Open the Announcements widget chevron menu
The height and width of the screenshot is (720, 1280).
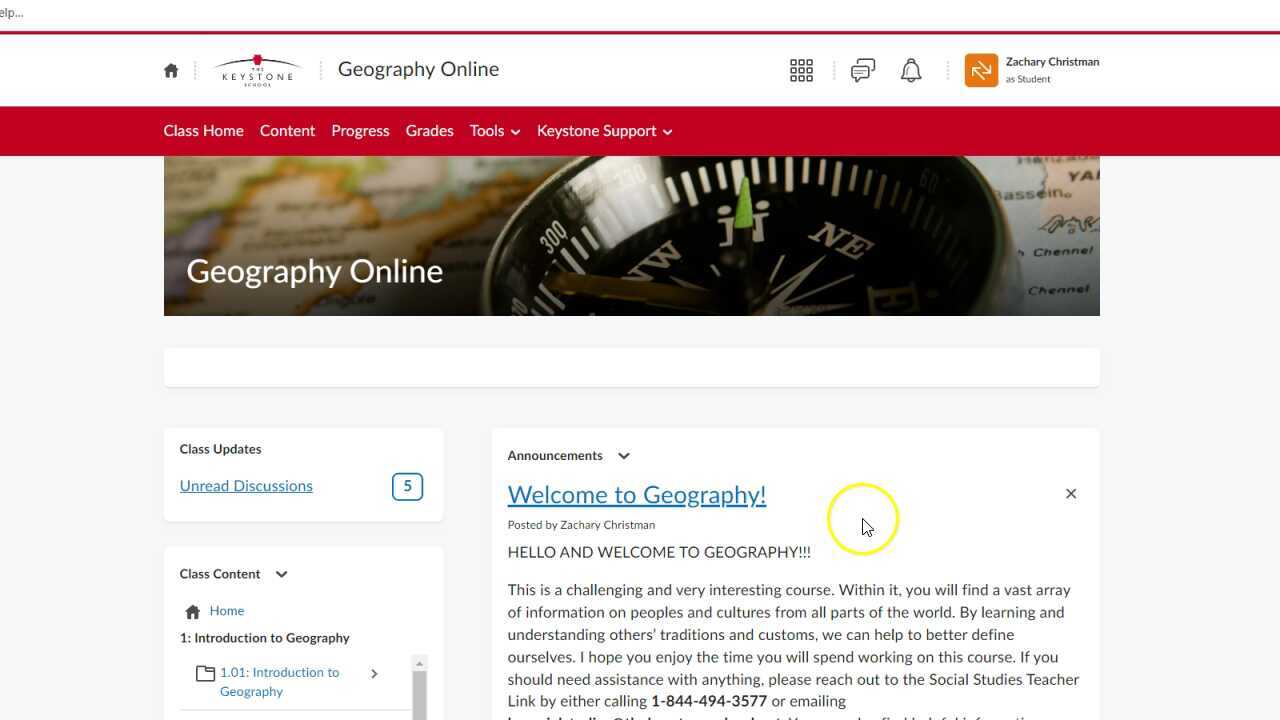pos(624,456)
